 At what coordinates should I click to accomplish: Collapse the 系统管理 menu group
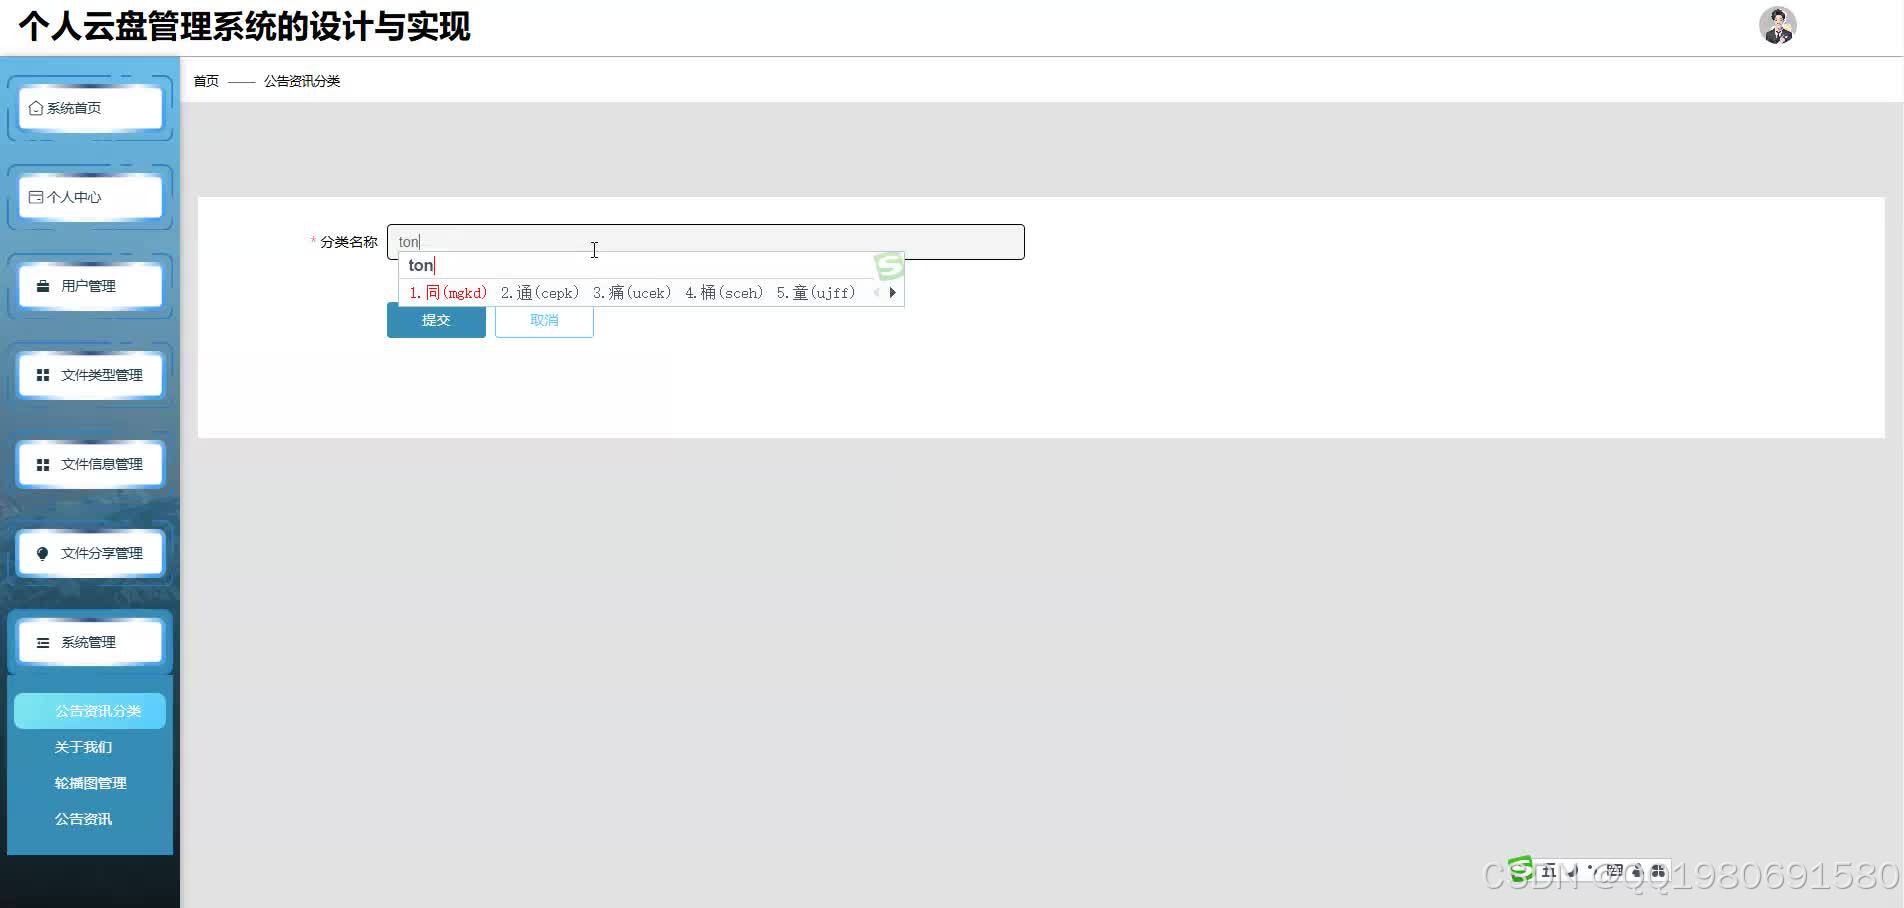(x=90, y=642)
